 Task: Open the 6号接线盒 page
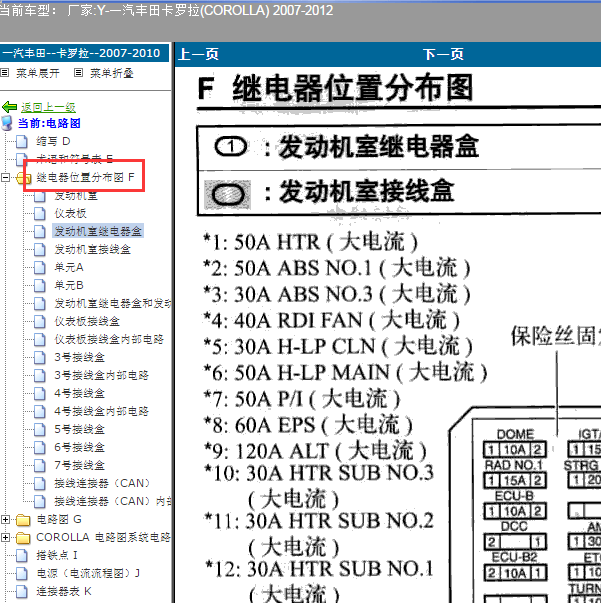pos(80,447)
